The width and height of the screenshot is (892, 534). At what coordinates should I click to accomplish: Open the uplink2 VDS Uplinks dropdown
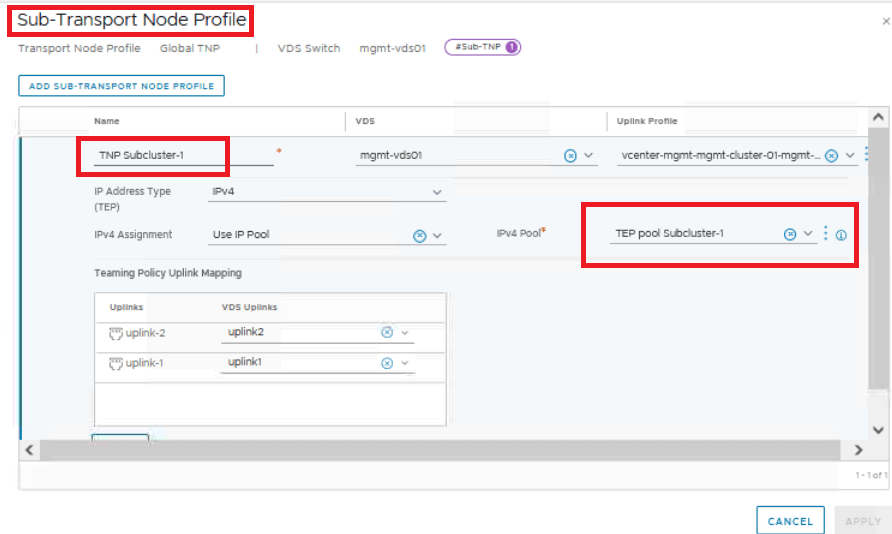click(405, 333)
